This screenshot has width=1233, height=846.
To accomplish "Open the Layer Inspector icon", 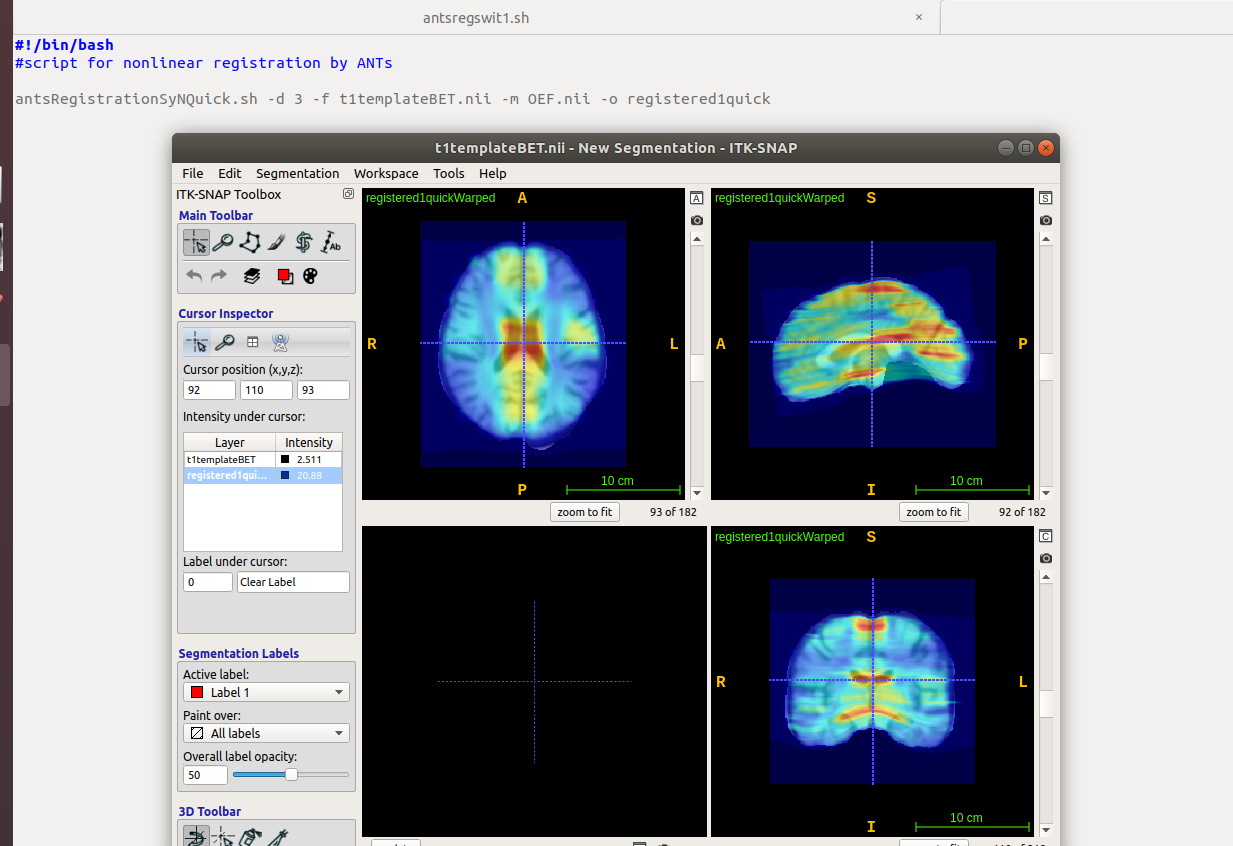I will (x=250, y=277).
